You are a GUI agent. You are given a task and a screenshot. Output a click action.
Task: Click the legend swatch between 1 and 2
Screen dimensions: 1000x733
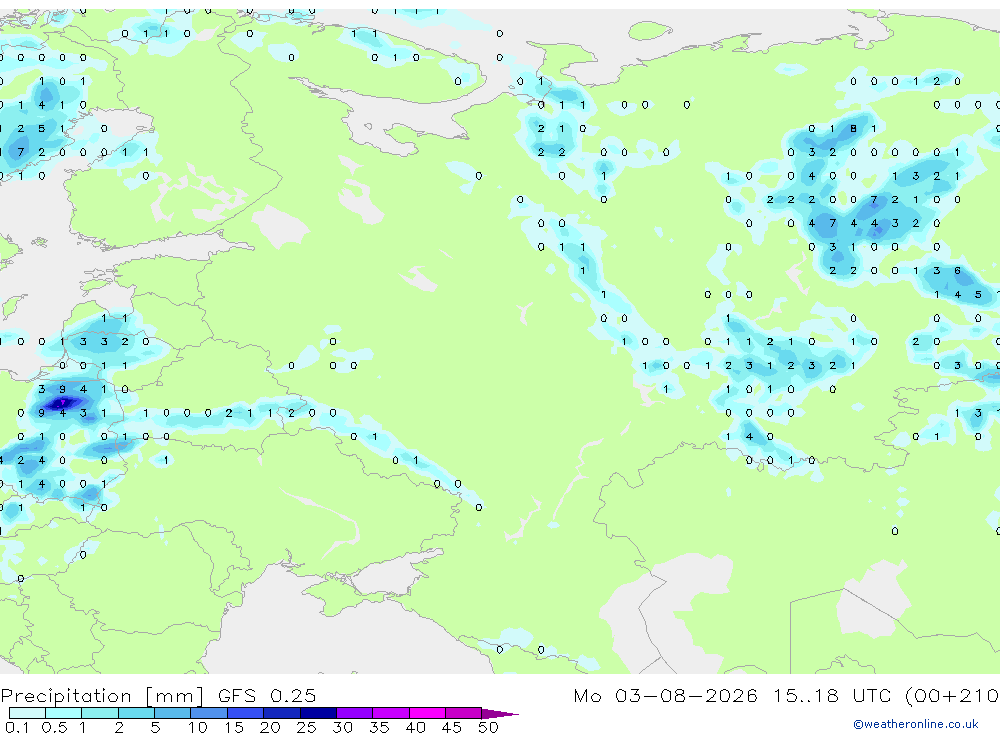(100, 713)
